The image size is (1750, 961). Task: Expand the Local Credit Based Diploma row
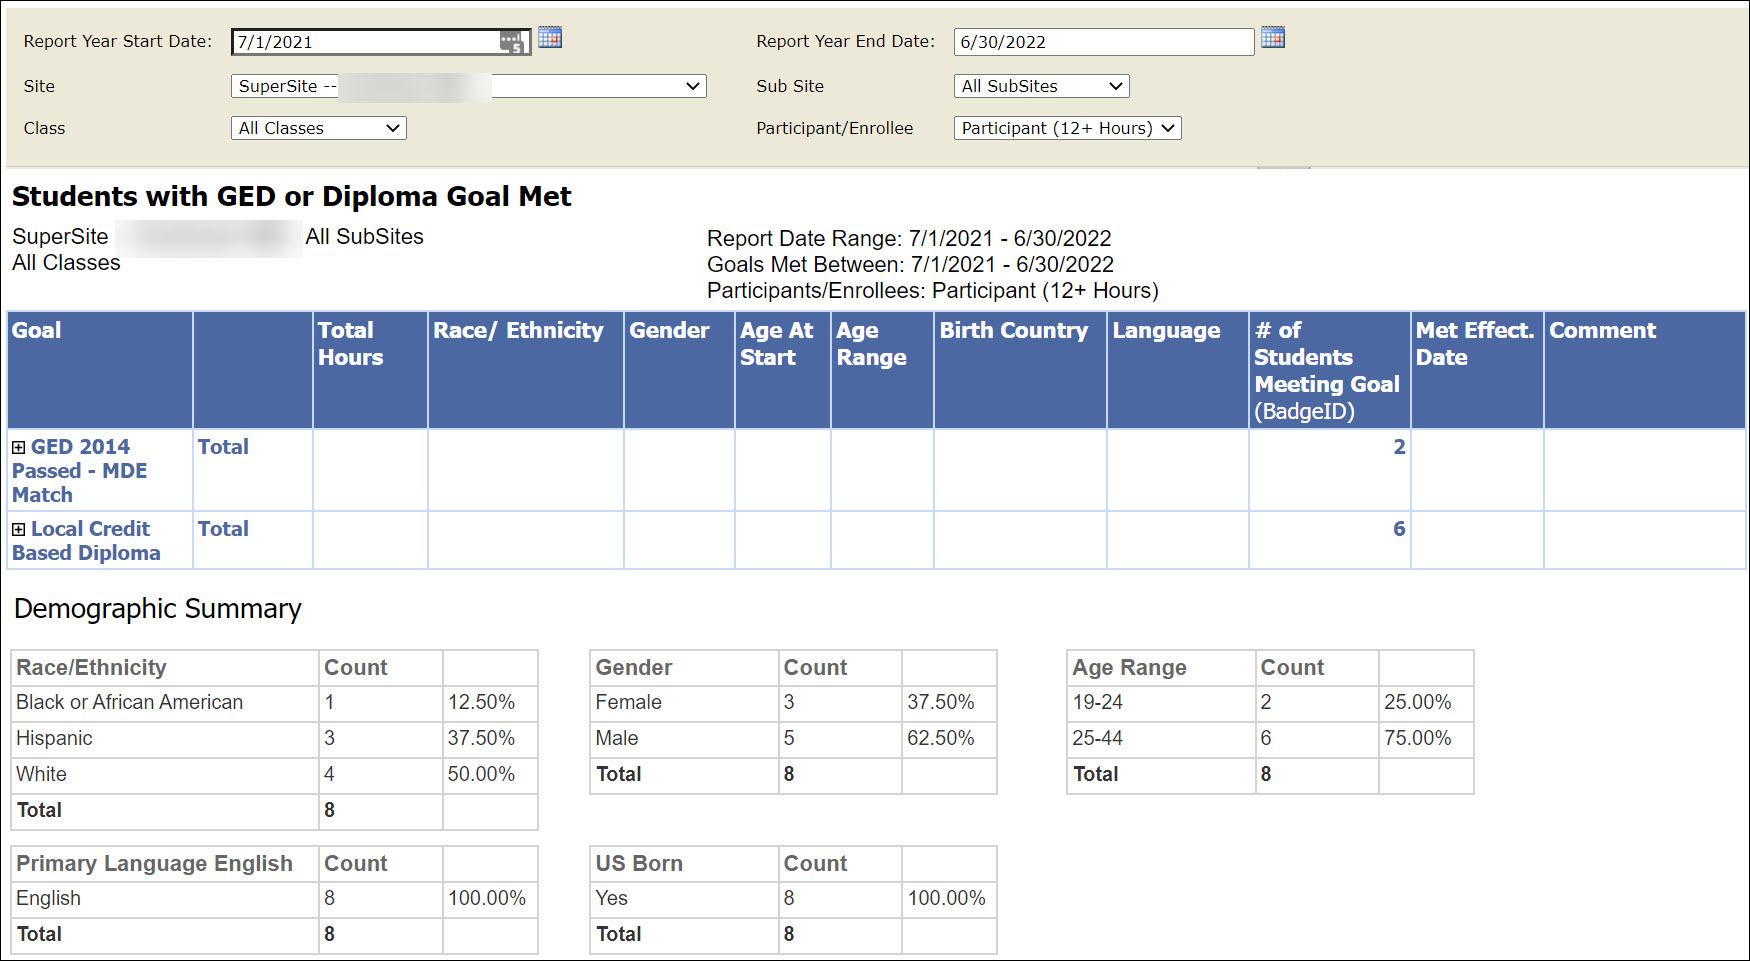click(17, 528)
